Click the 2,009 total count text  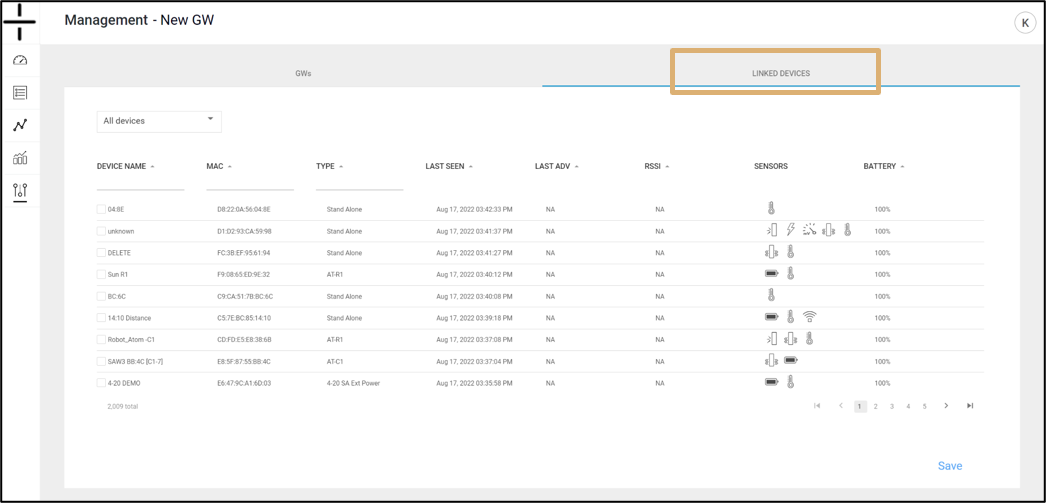tap(122, 406)
